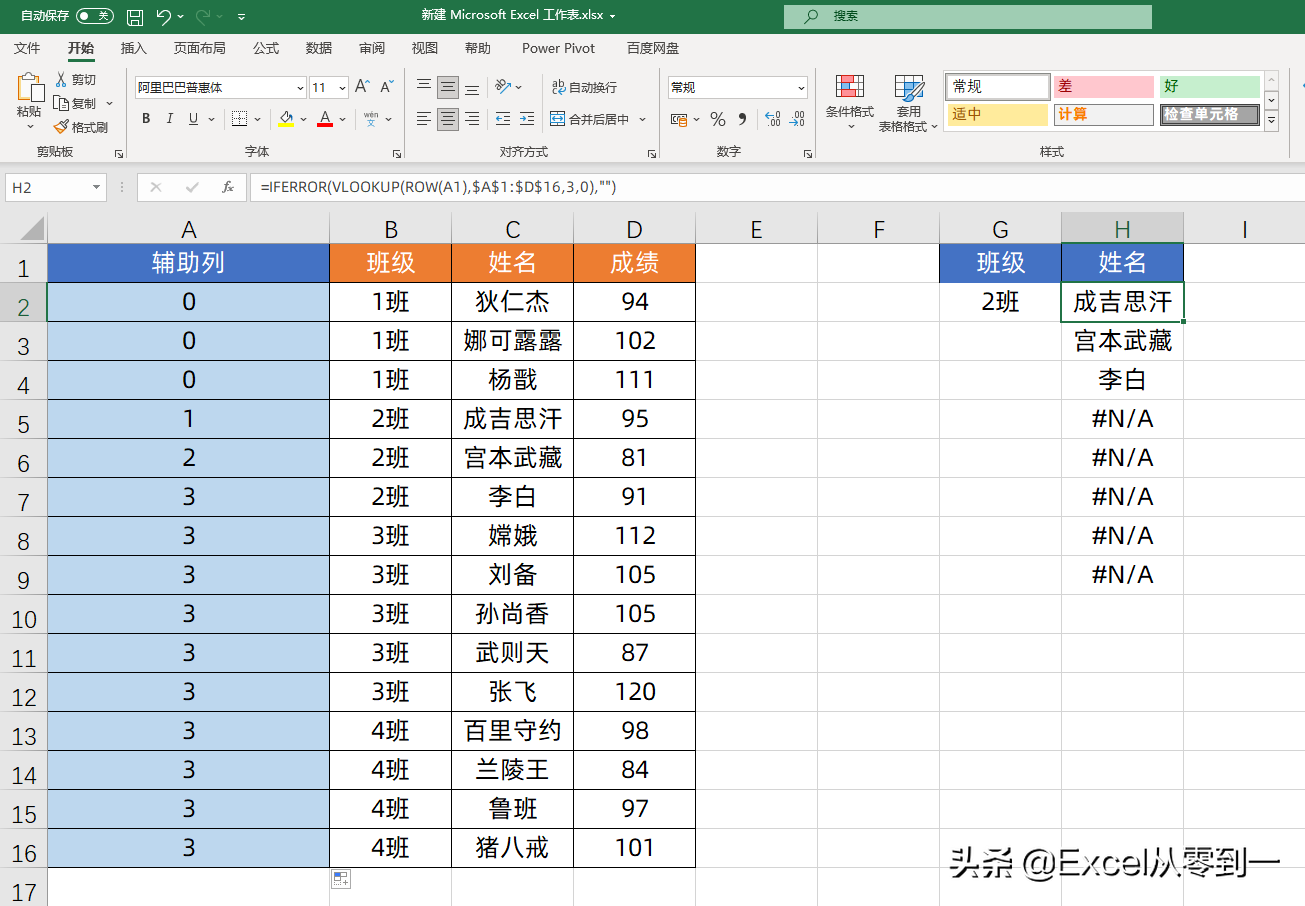The image size is (1305, 906).
Task: Toggle Bold formatting
Action: [146, 119]
